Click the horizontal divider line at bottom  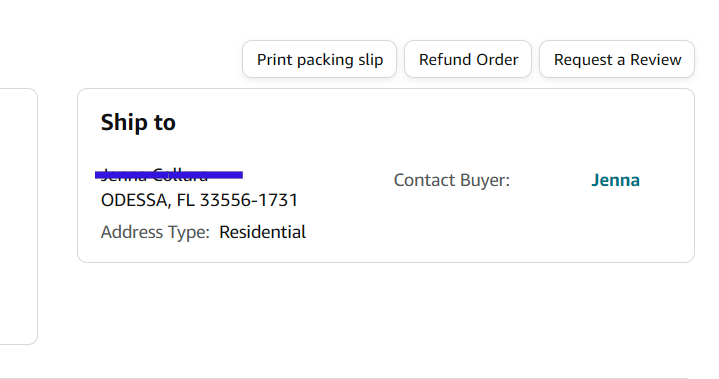[x=344, y=378]
